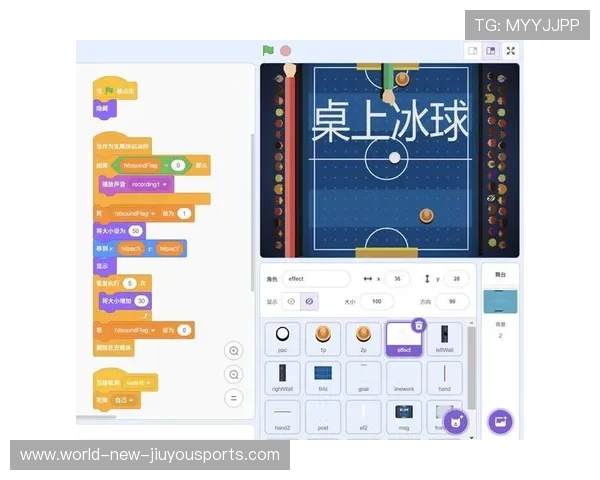The height and width of the screenshot is (480, 600).
Task: Edit the sprite direction field showing 90
Action: (452, 302)
